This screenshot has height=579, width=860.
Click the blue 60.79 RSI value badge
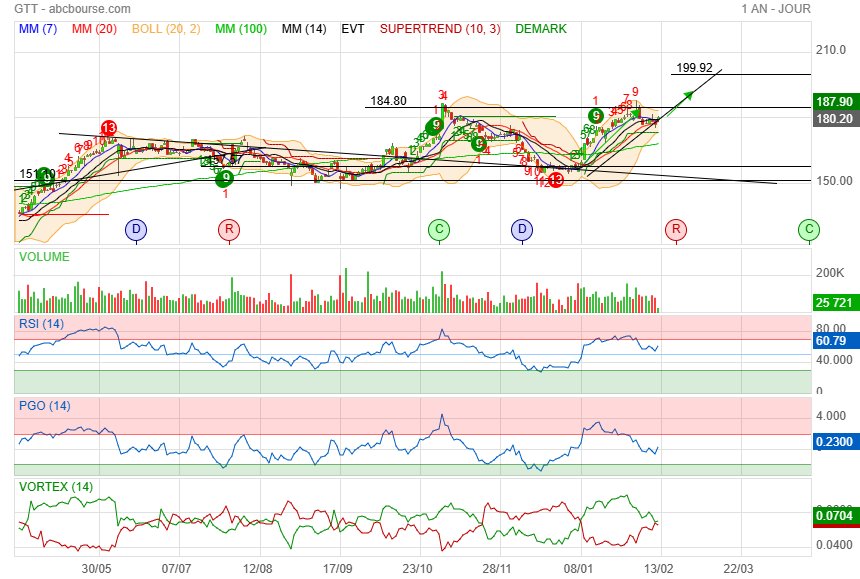pyautogui.click(x=832, y=341)
